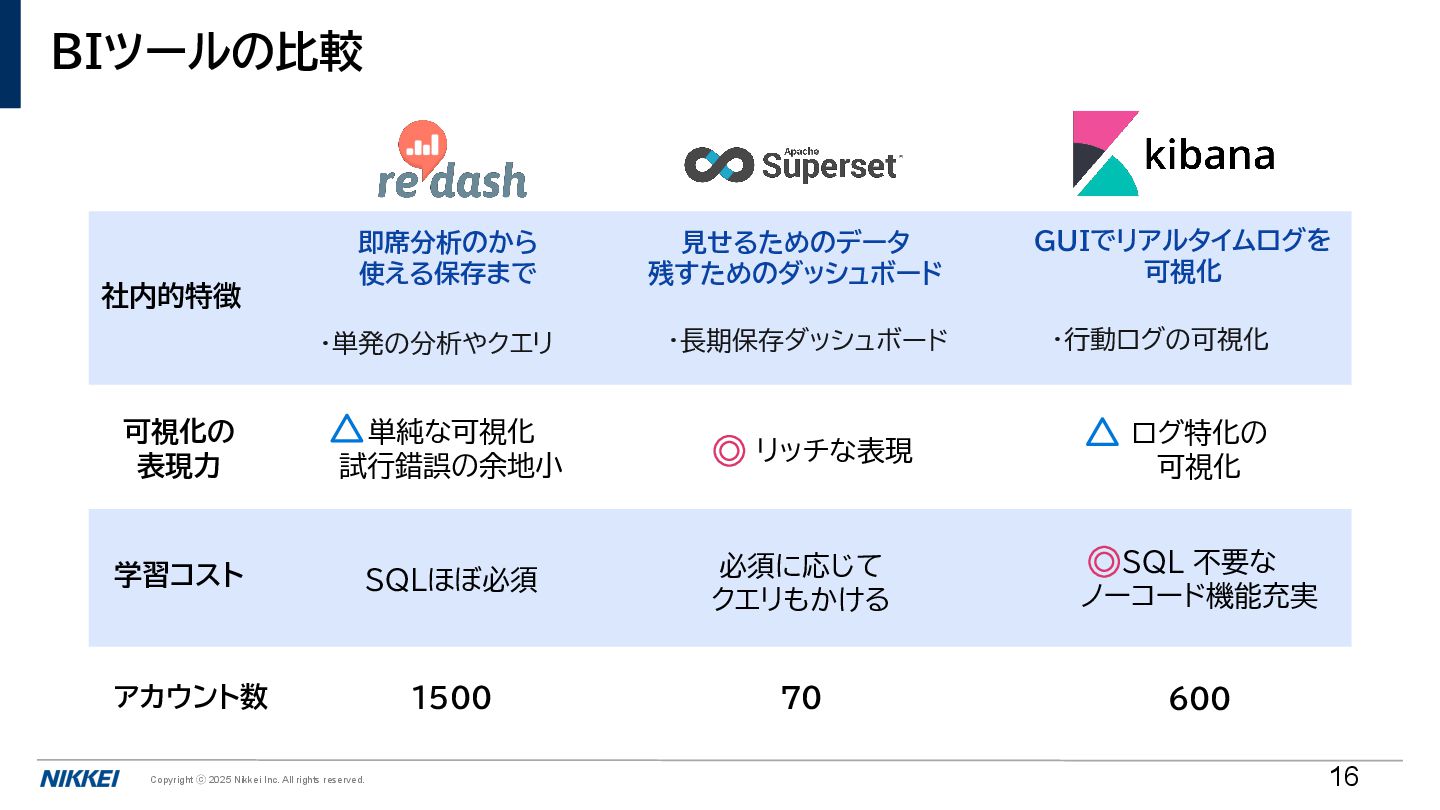Click the Apache Superset logo
Screen dimensions: 1440x810
(793, 163)
